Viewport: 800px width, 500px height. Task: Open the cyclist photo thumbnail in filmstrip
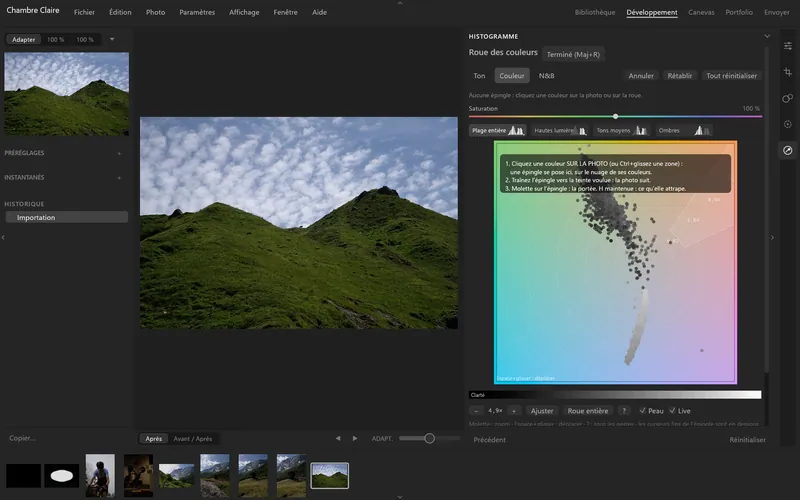coord(100,476)
